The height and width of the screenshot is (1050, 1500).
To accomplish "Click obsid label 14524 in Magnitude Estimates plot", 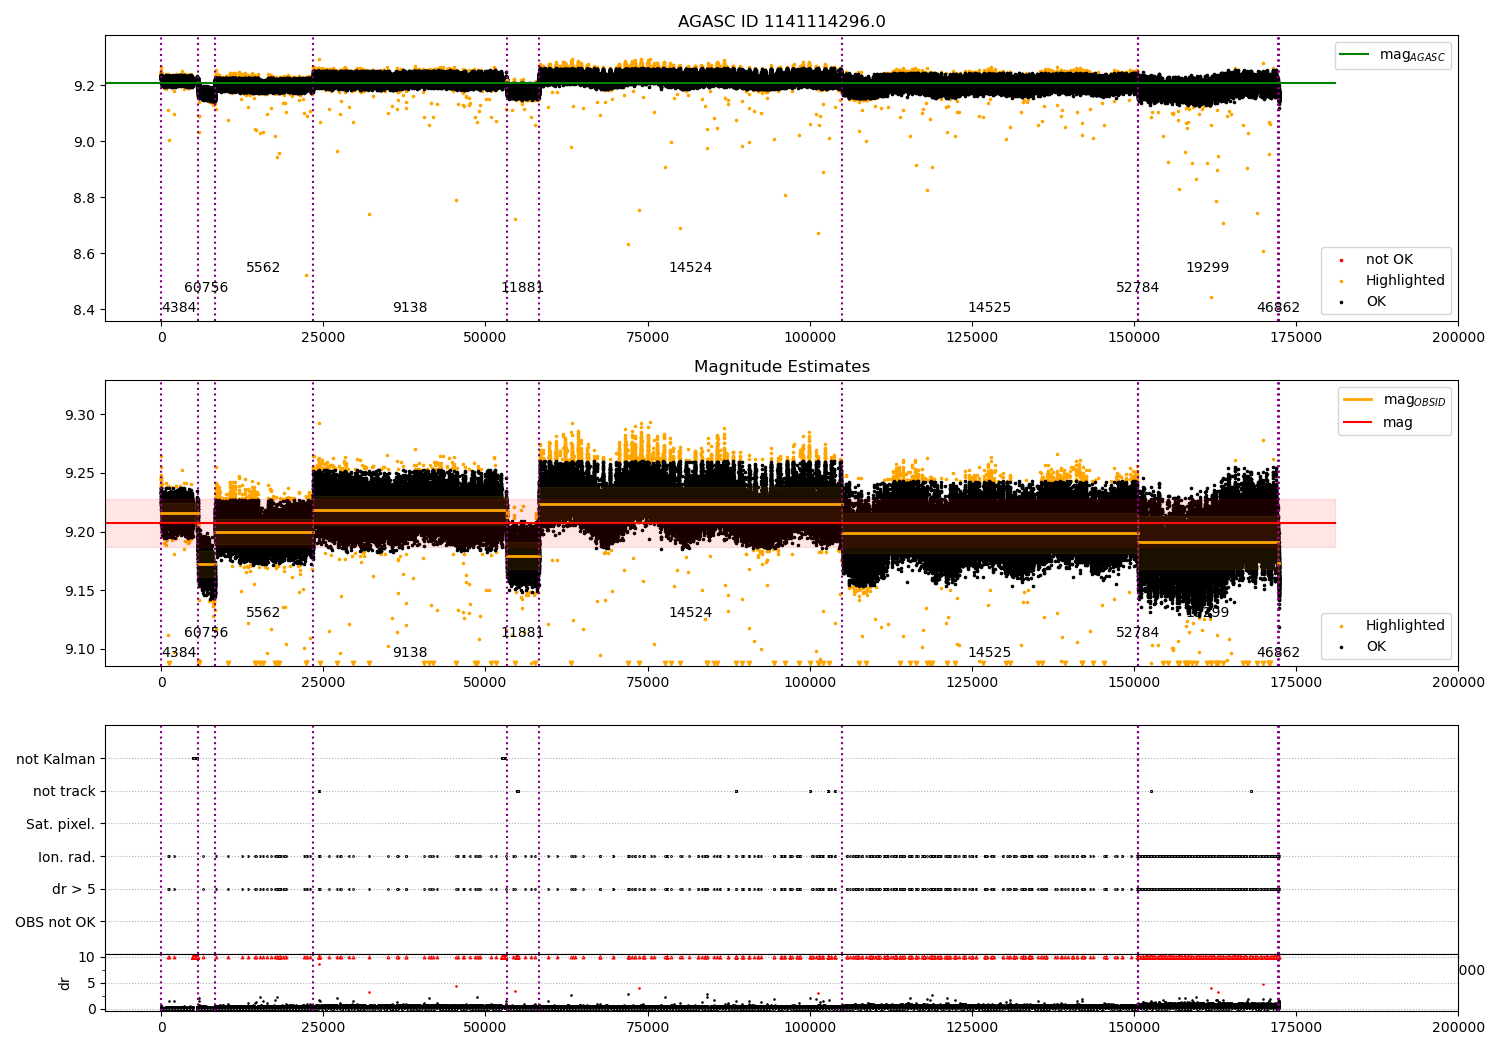I will 691,613.
